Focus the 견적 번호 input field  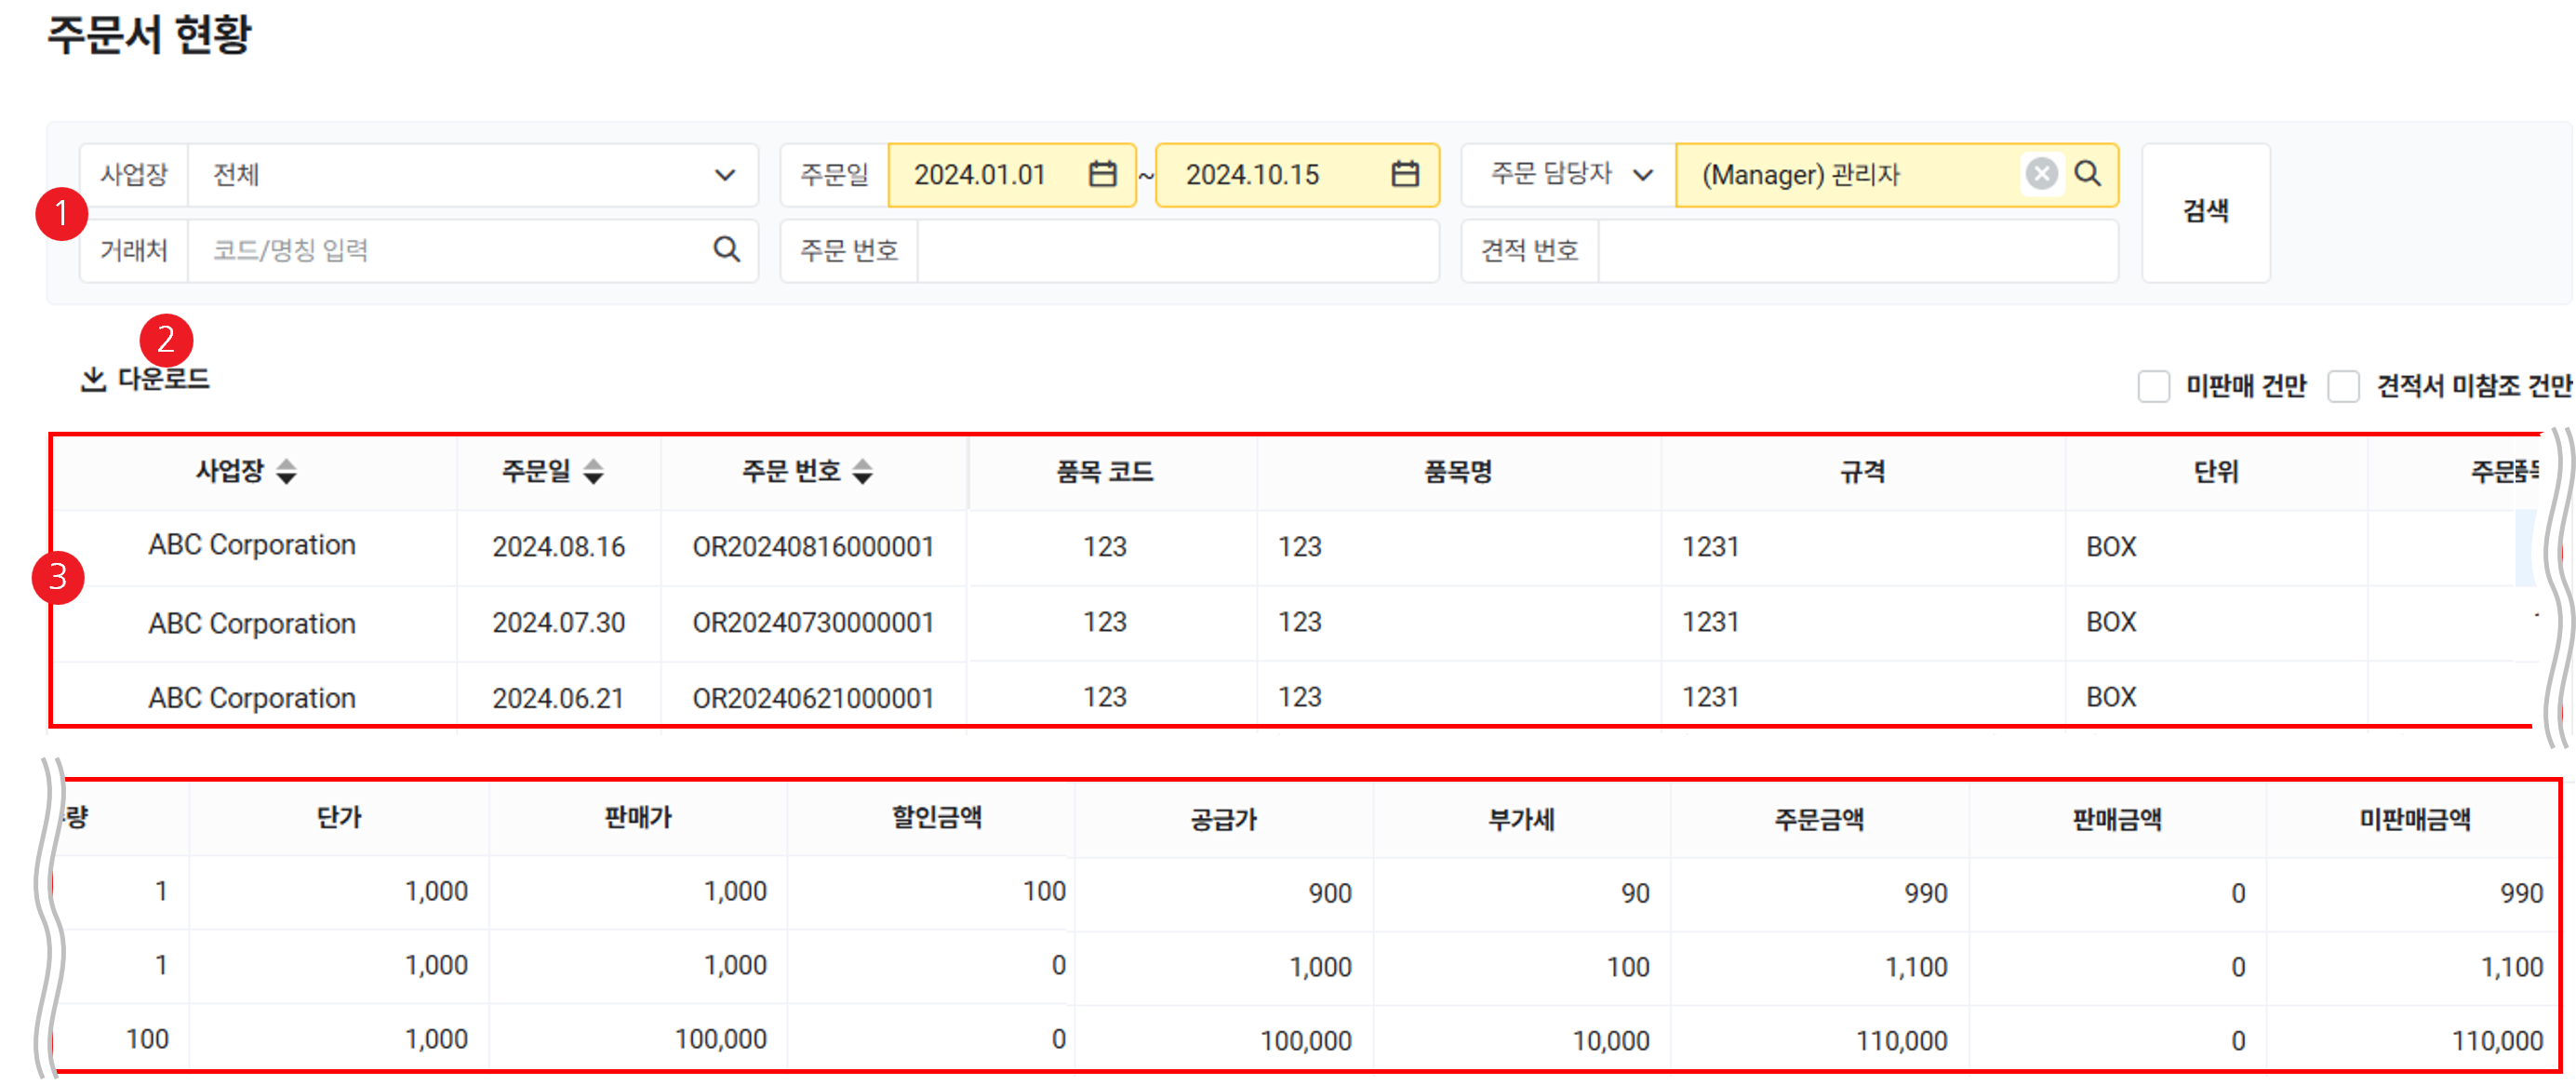(x=1857, y=250)
